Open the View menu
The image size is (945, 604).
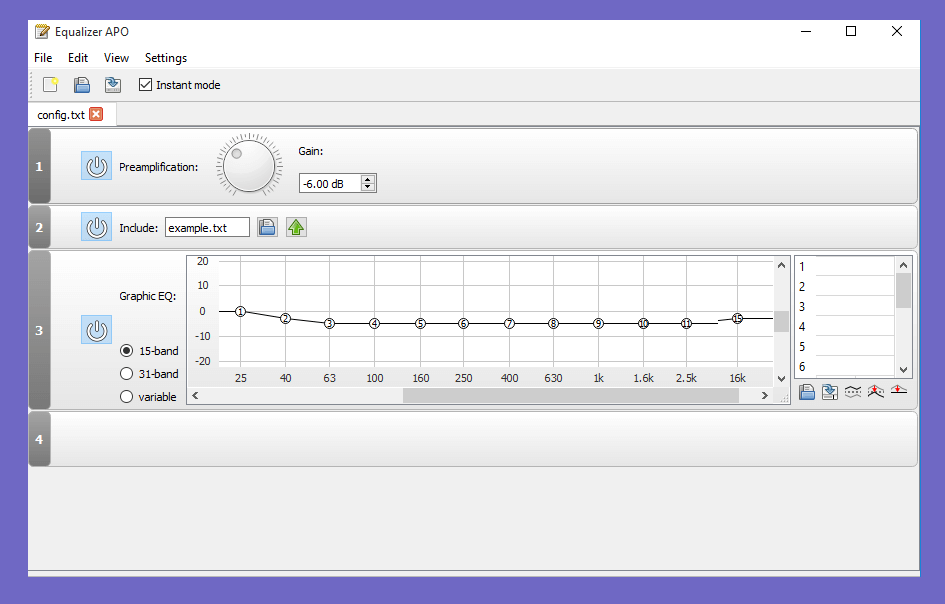116,58
